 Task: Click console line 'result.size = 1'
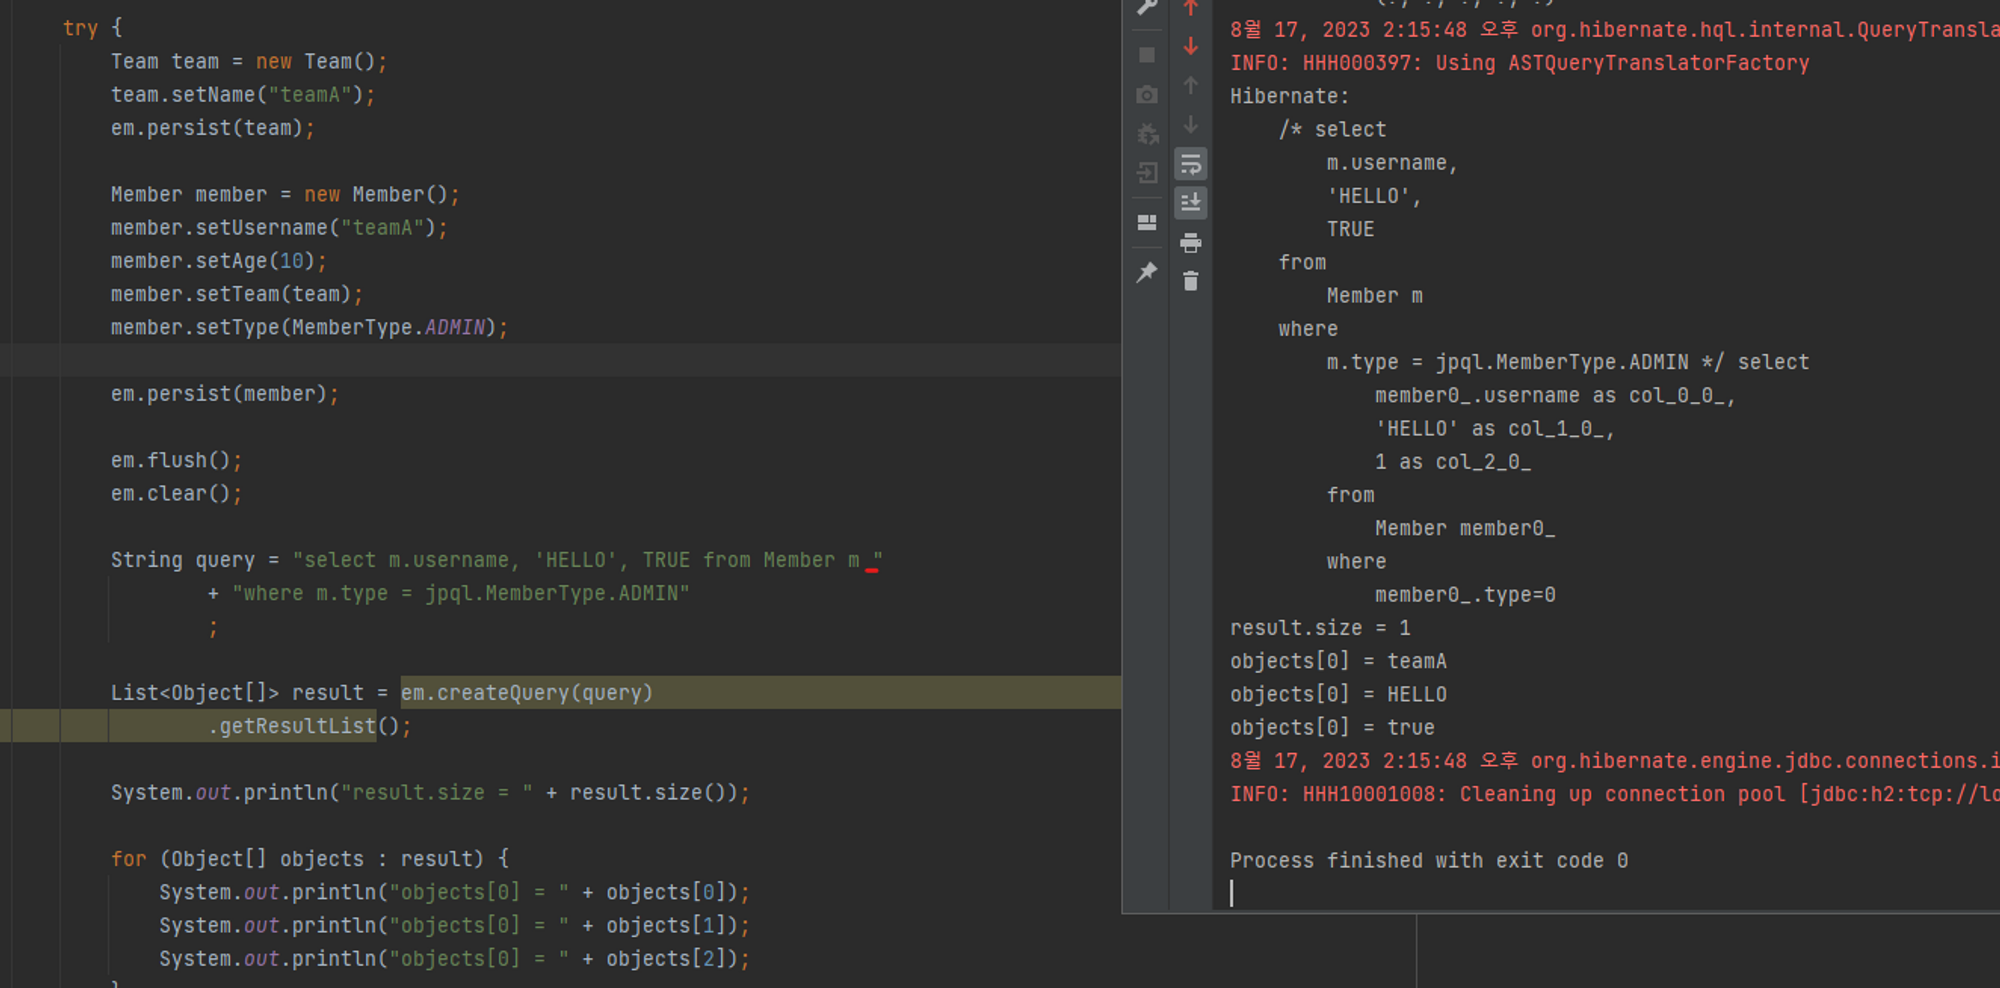pos(1320,628)
